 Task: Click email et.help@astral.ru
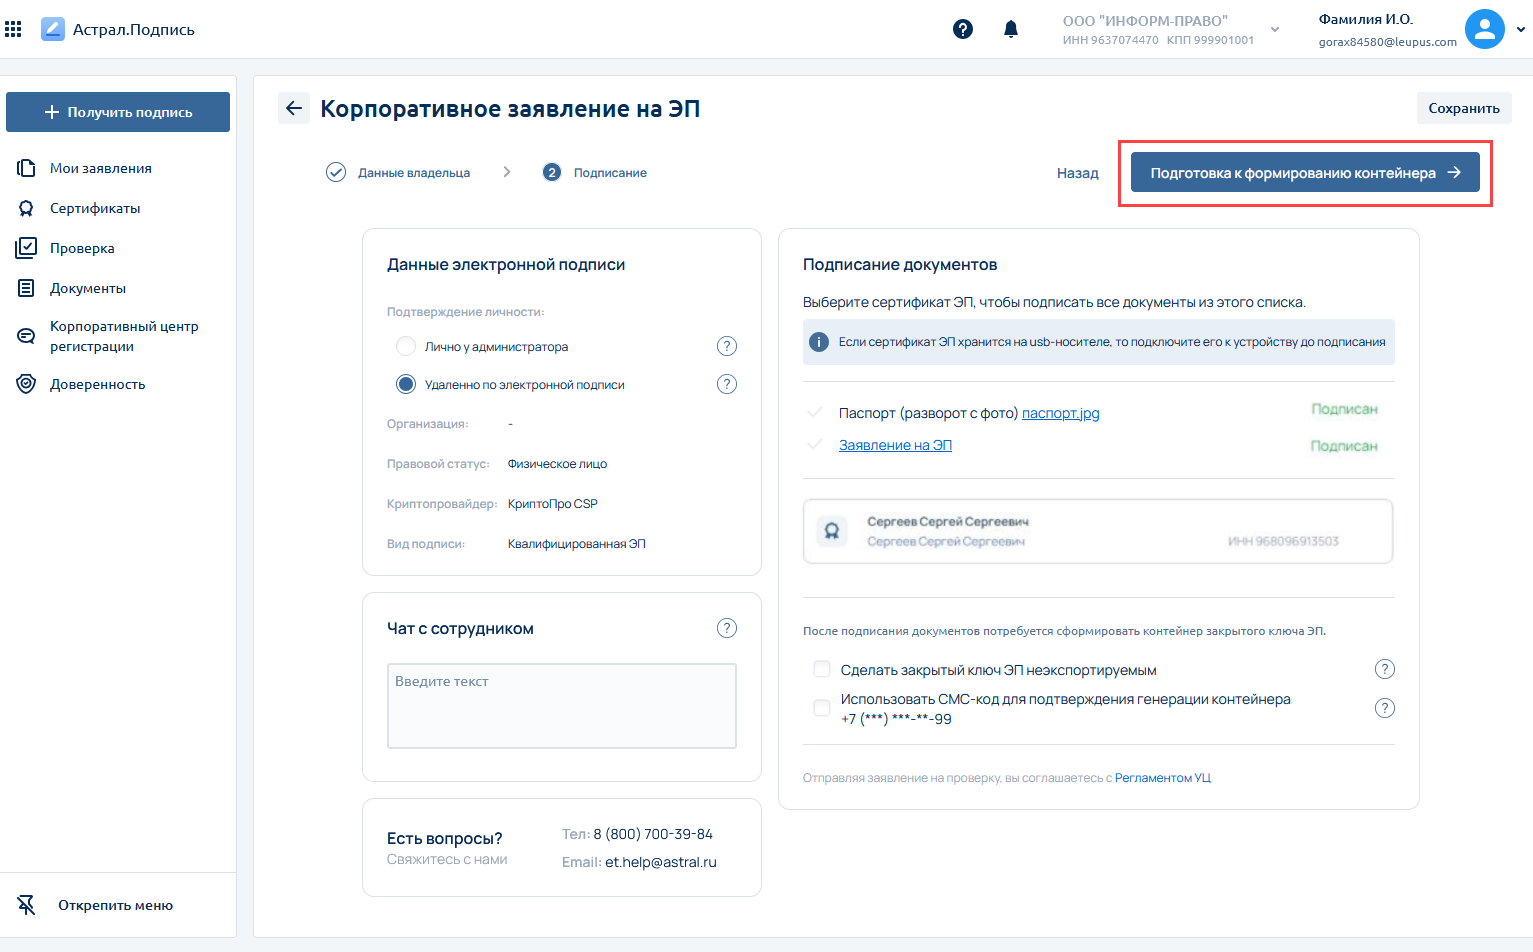[661, 862]
